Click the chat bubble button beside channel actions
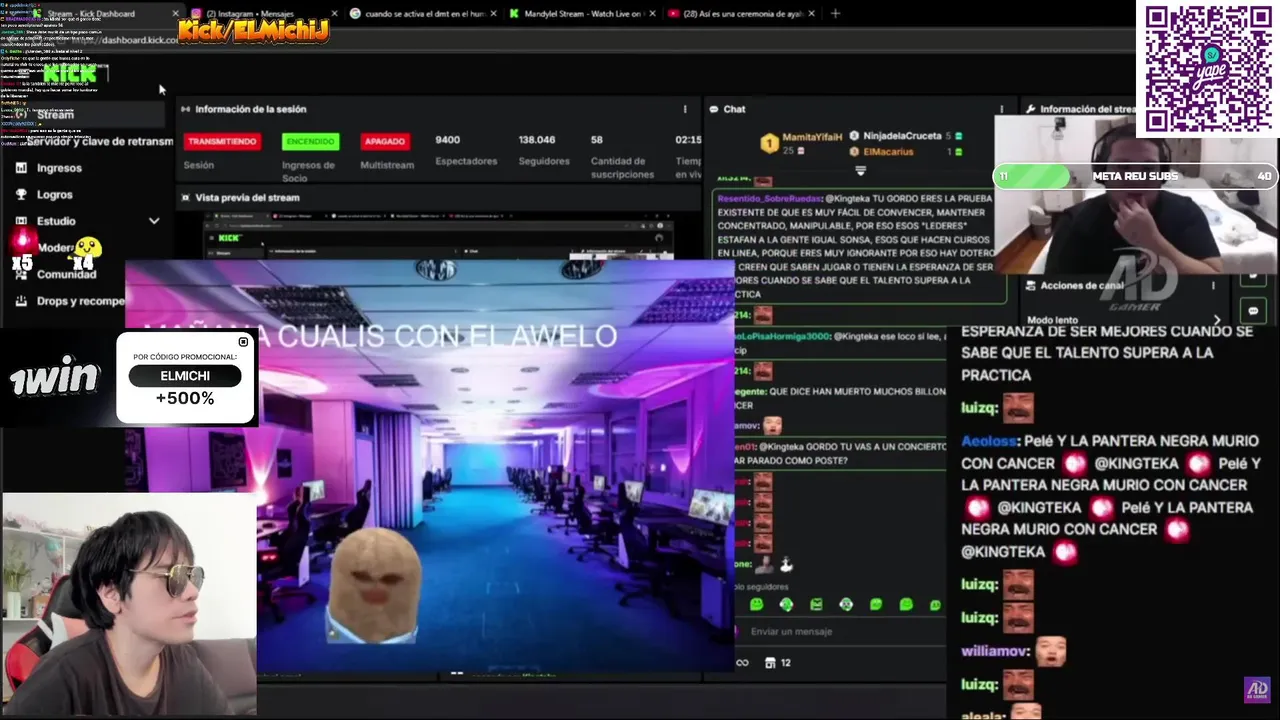 (x=1253, y=311)
